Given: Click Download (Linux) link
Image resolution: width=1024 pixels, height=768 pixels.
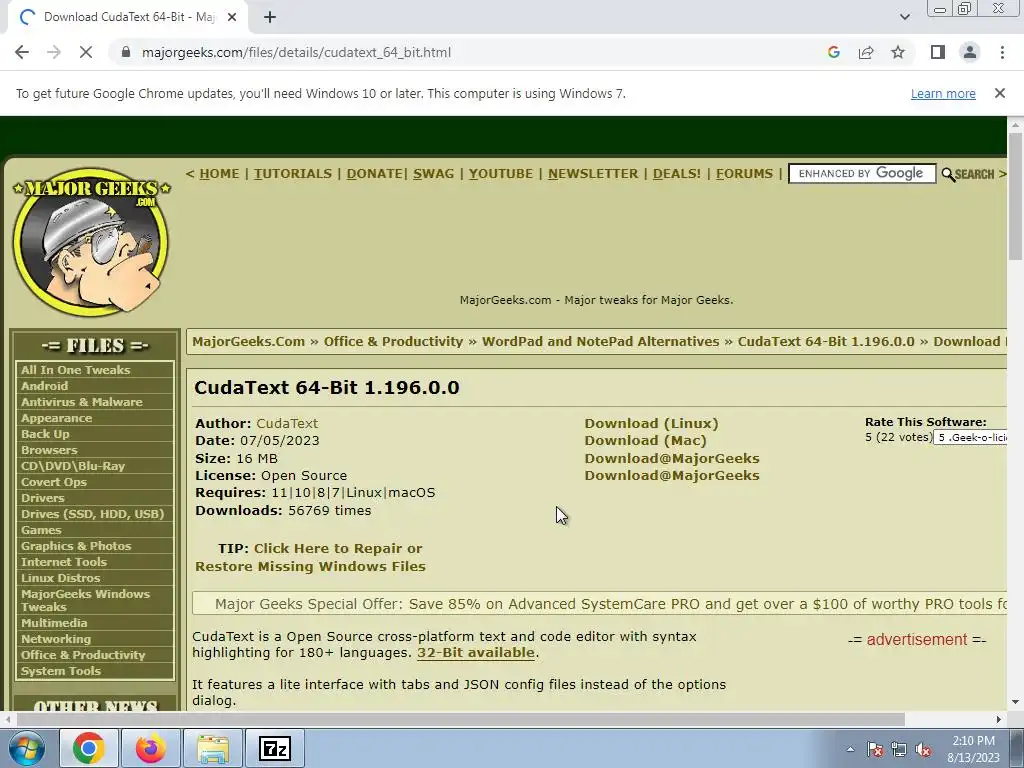Looking at the screenshot, I should tap(651, 423).
